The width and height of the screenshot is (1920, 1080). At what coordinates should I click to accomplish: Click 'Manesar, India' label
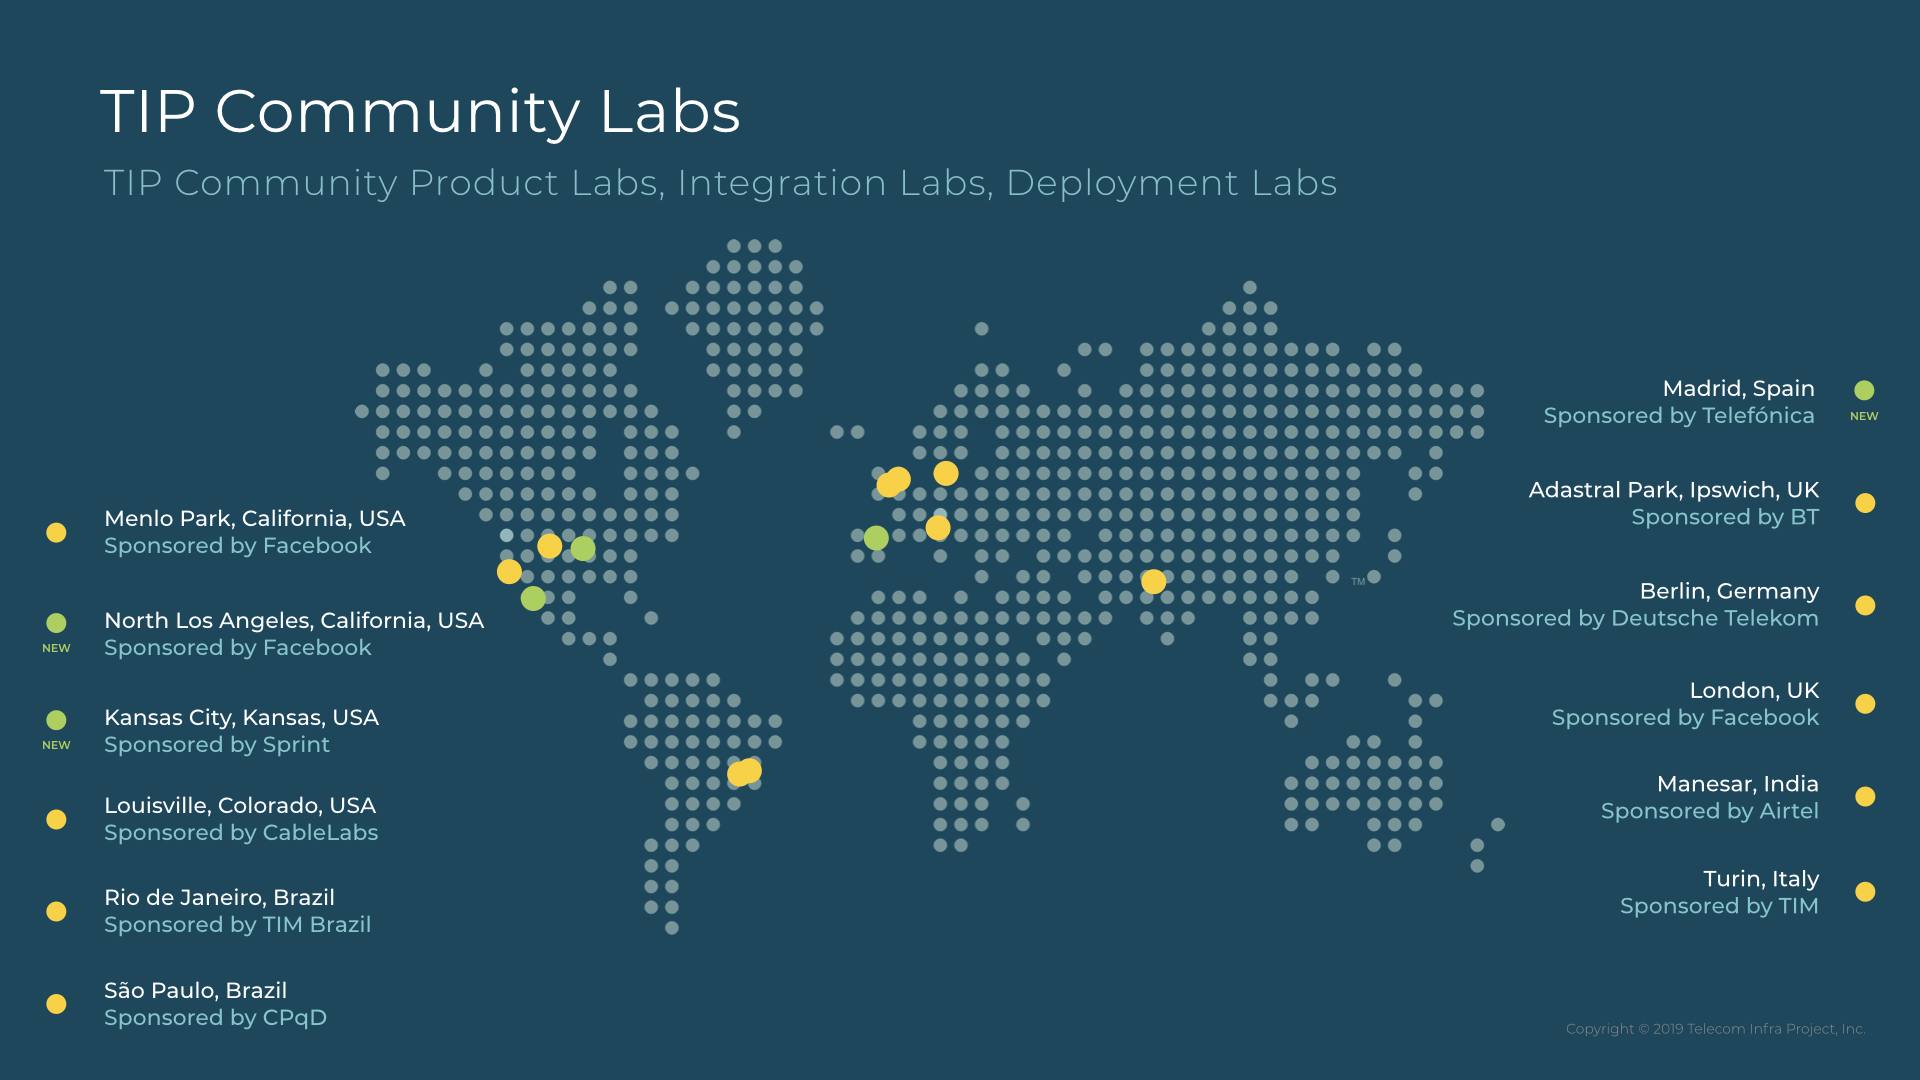pyautogui.click(x=1738, y=784)
